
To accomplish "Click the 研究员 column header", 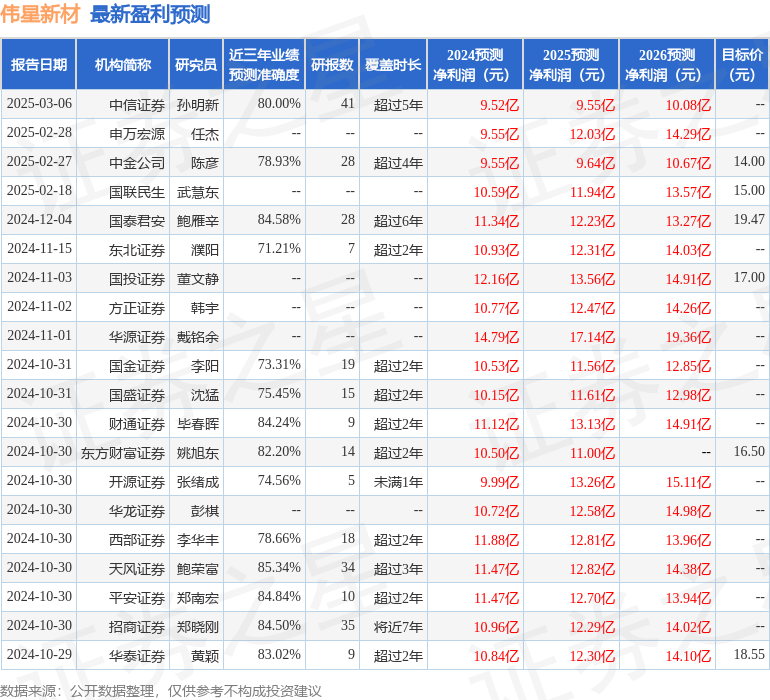I will point(196,65).
